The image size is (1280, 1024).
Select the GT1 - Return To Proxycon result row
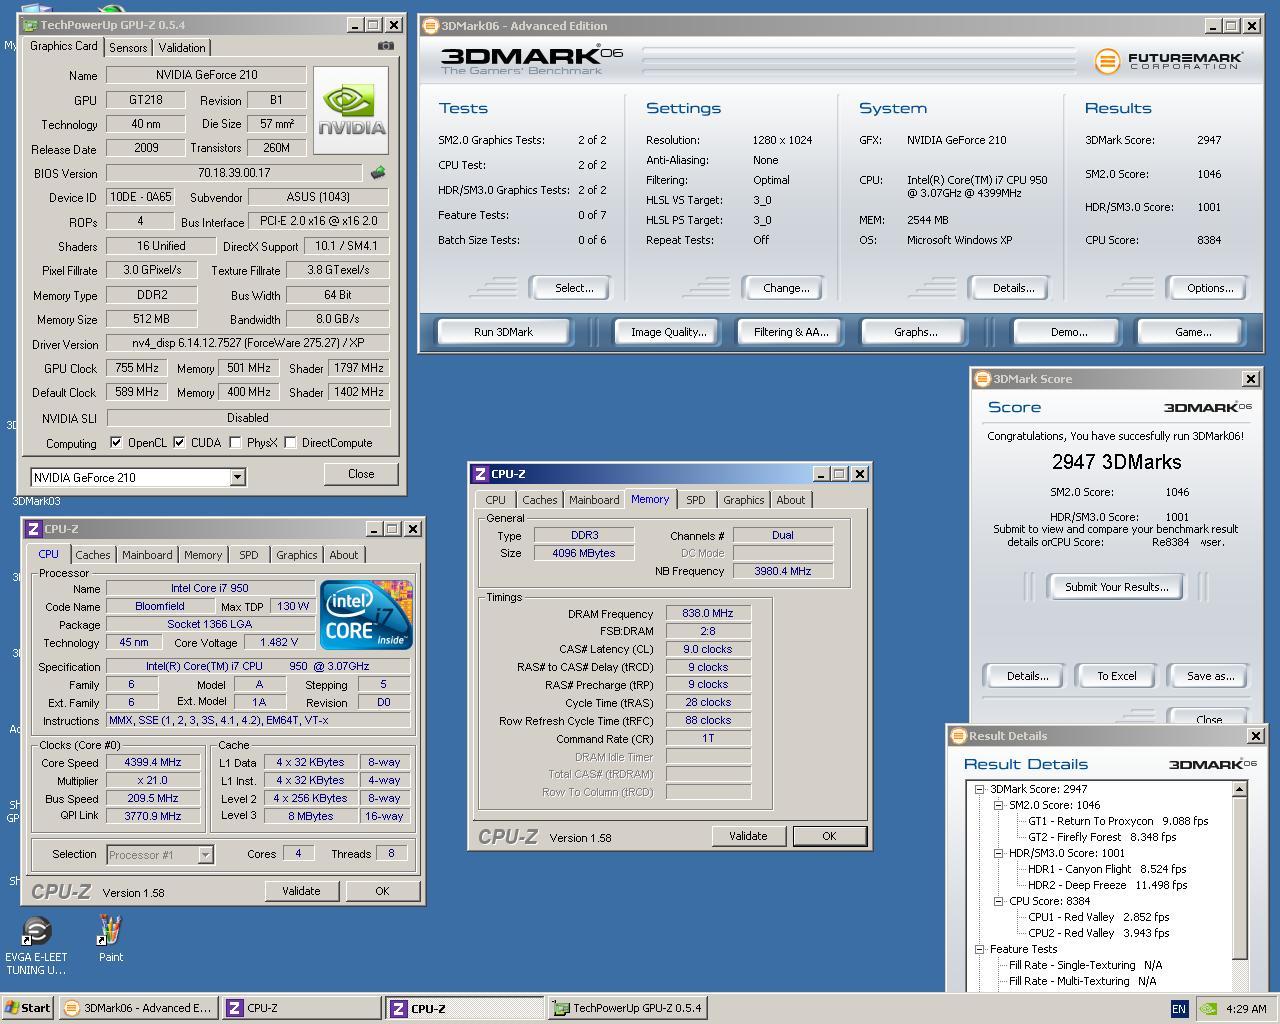point(1118,821)
